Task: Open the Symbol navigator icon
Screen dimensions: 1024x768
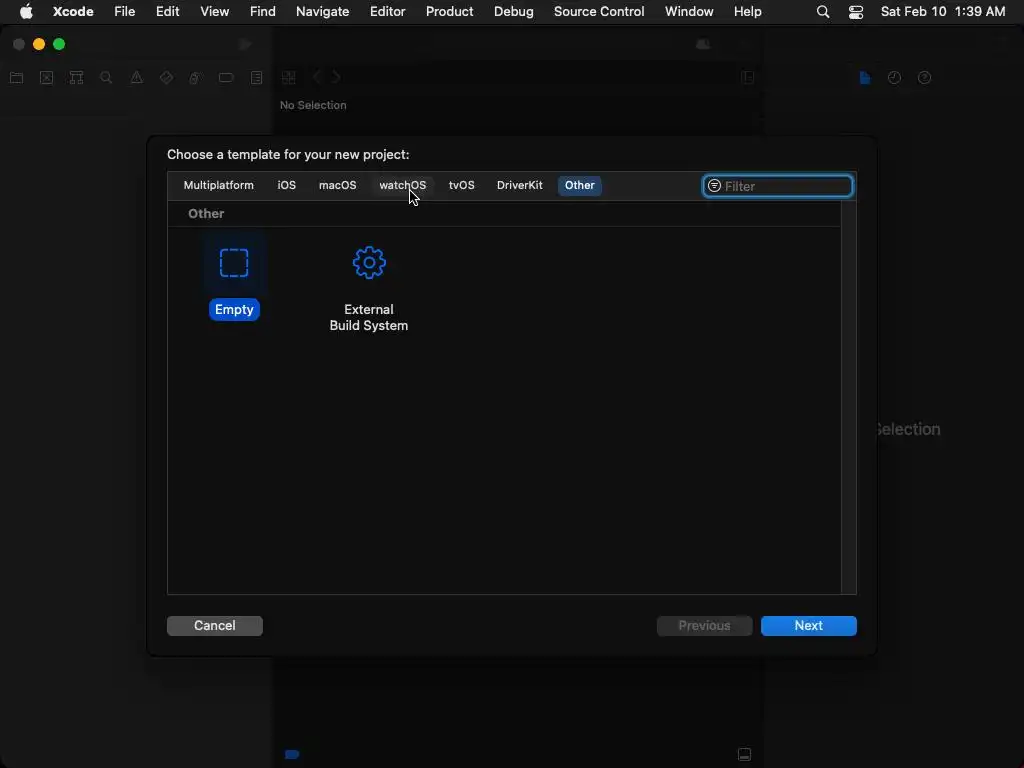Action: 76,78
